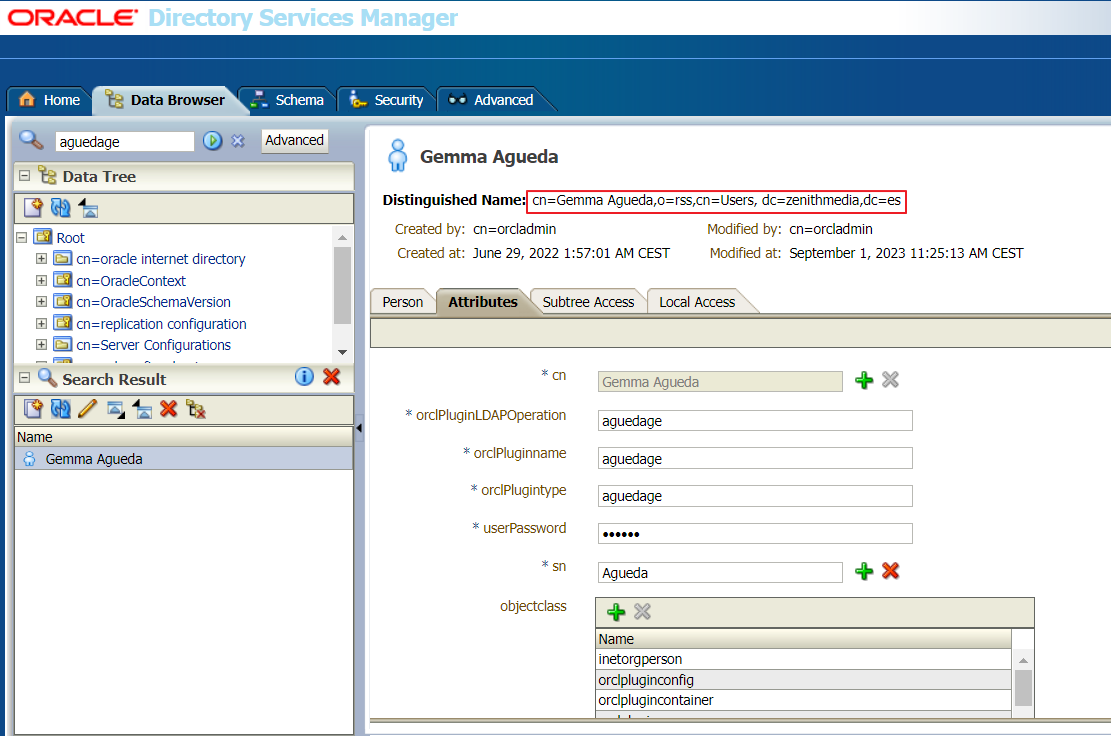Add another sn value with the green plus
Image resolution: width=1111 pixels, height=736 pixels.
[x=864, y=571]
